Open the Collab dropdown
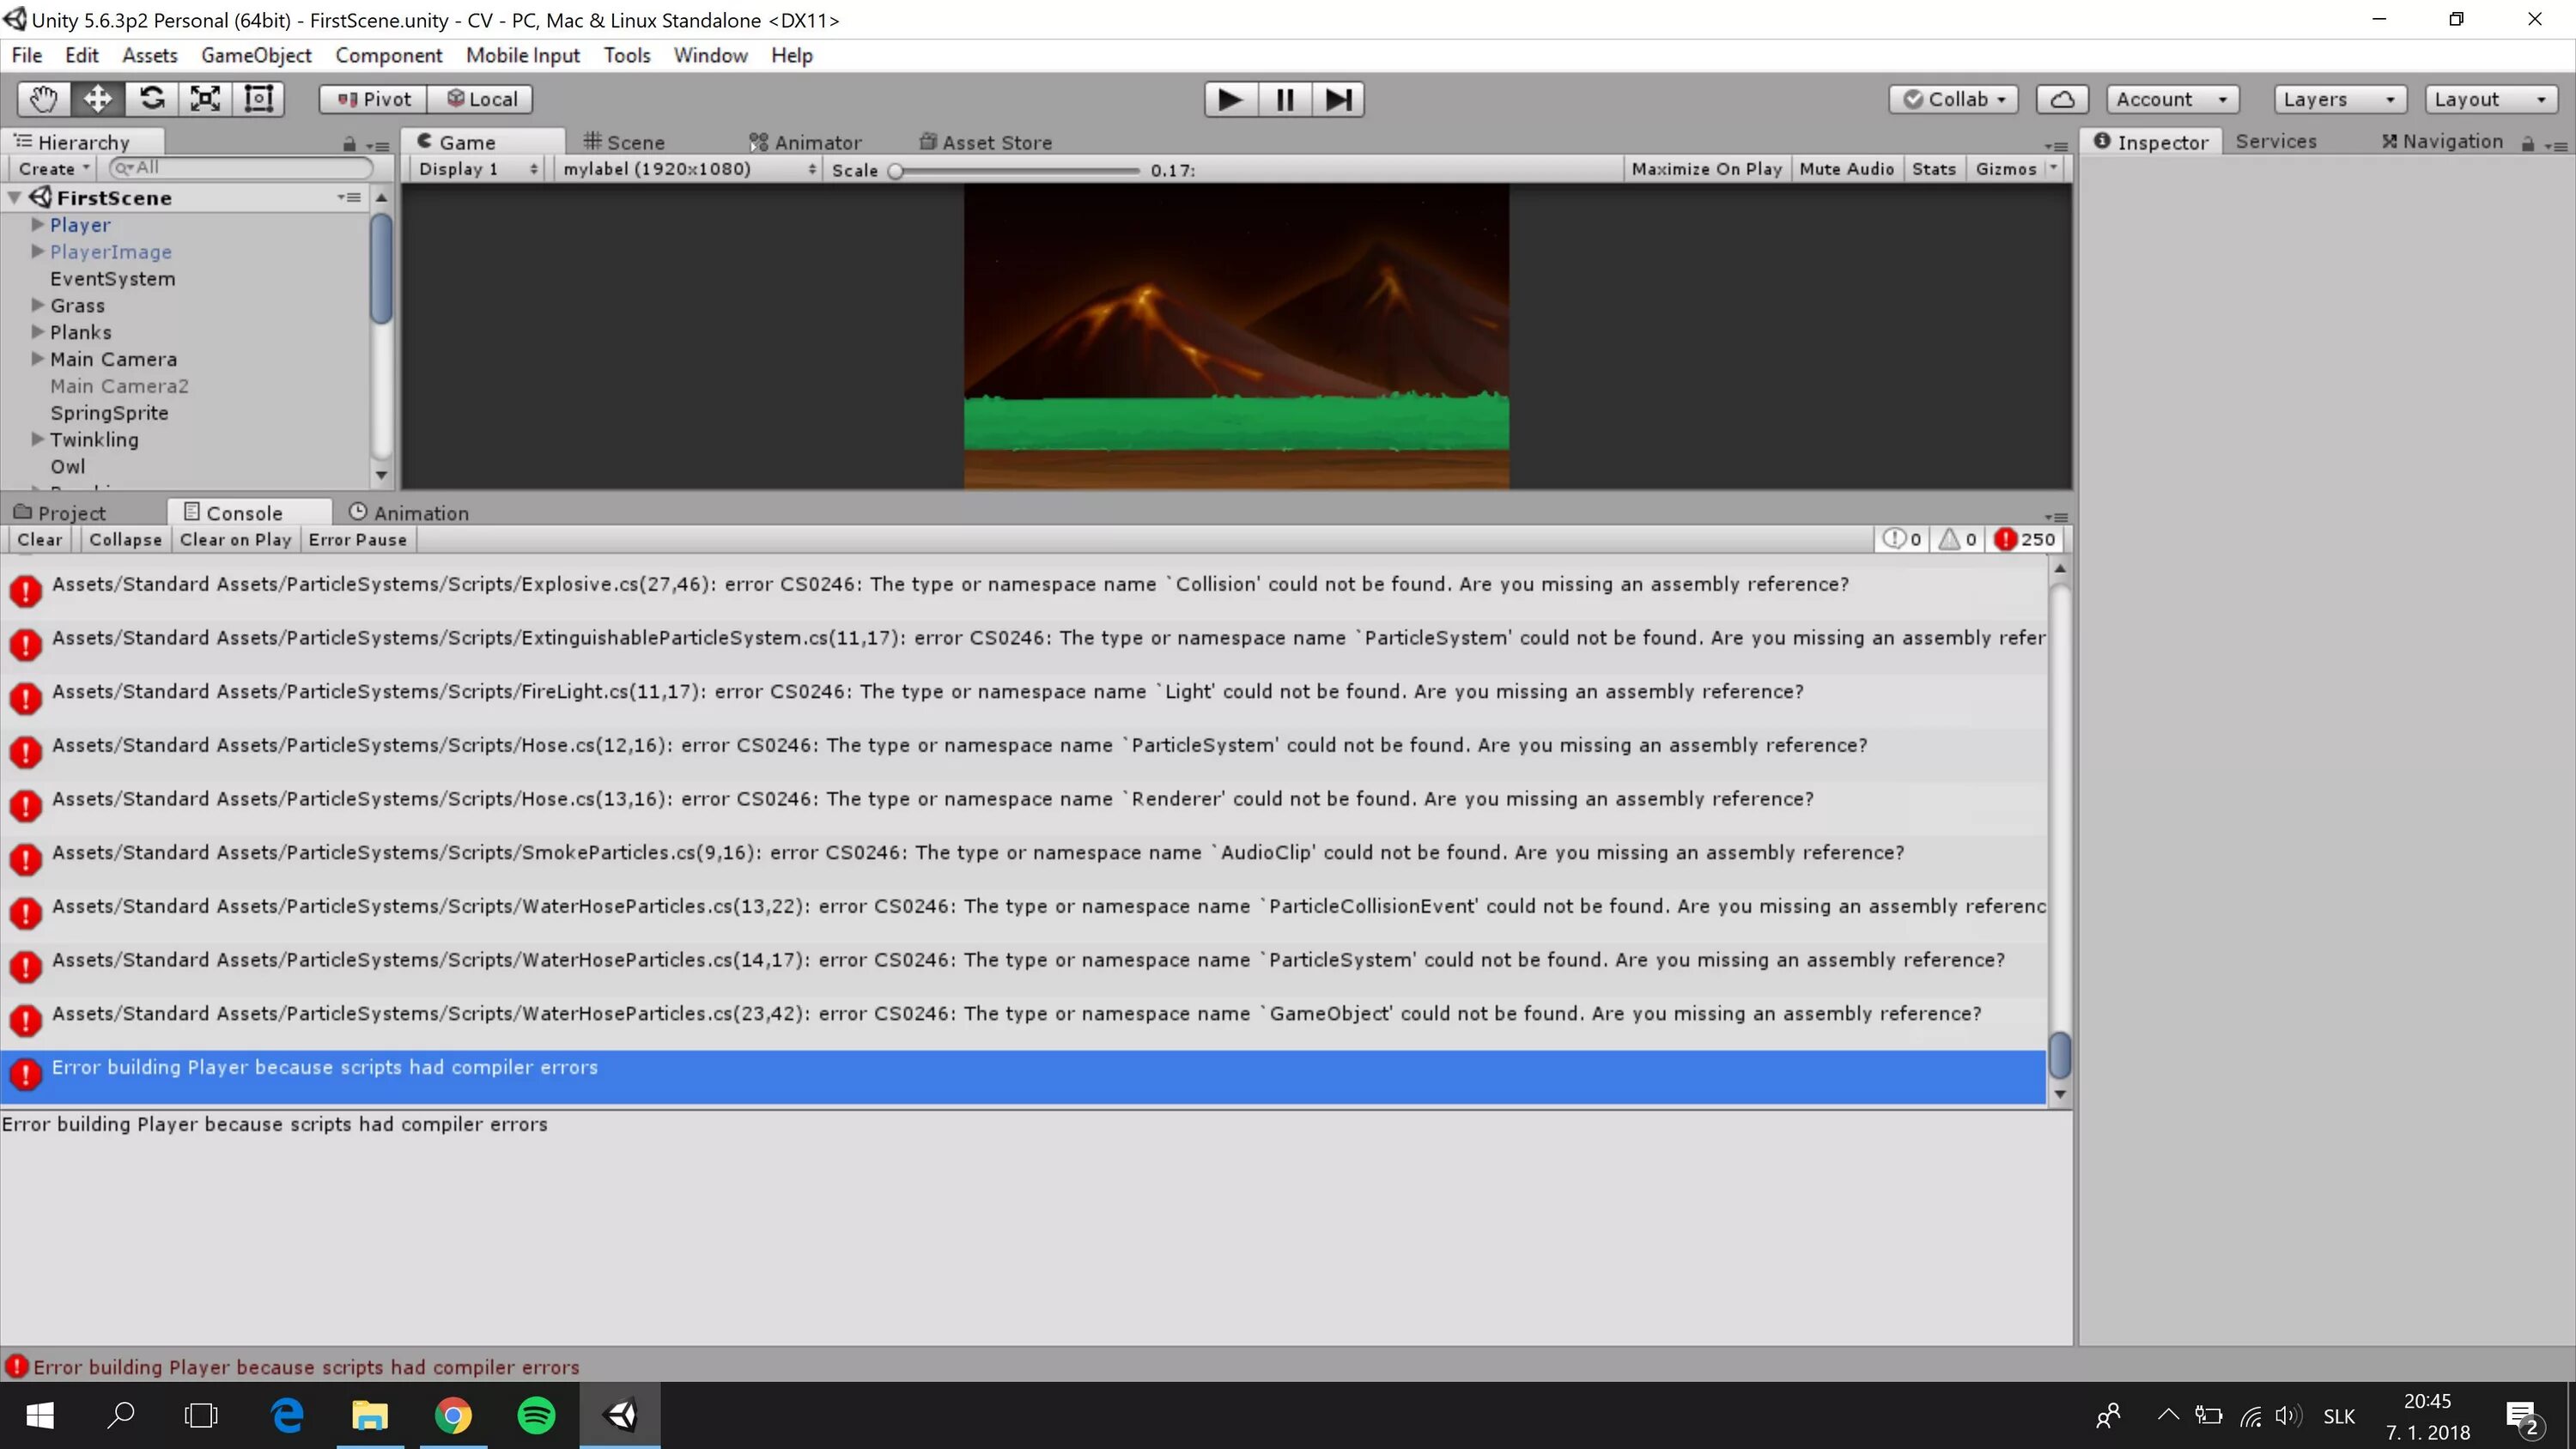 (x=1953, y=99)
